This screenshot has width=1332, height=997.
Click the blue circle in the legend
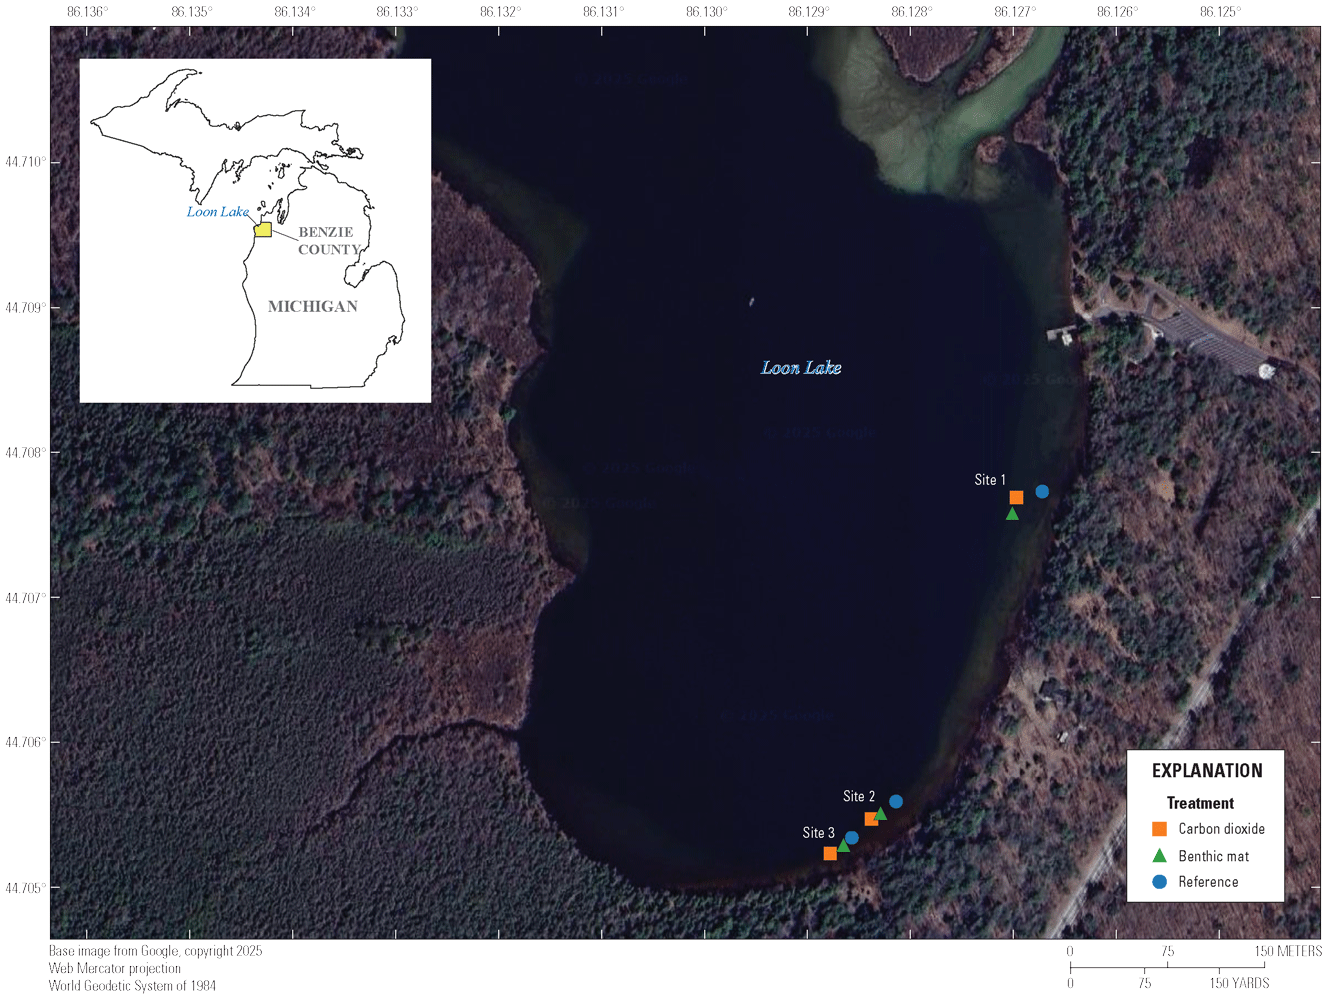click(1160, 882)
